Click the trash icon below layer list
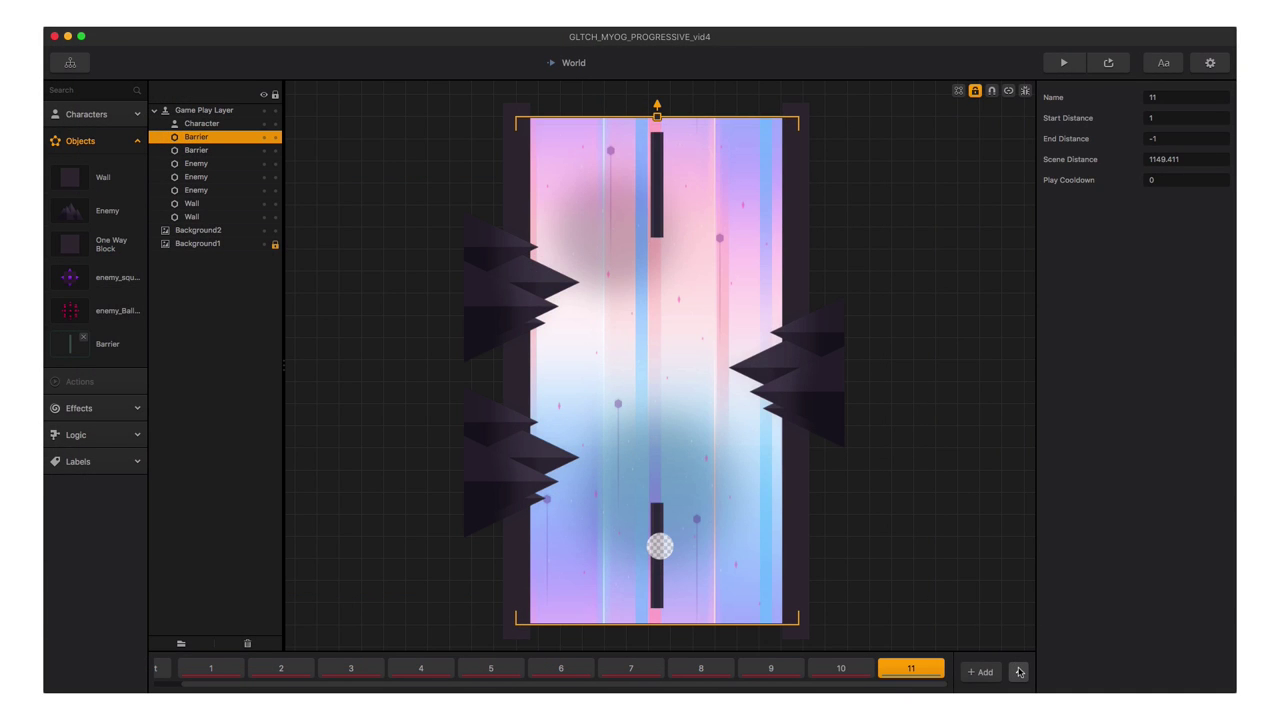The image size is (1280, 720). (247, 643)
